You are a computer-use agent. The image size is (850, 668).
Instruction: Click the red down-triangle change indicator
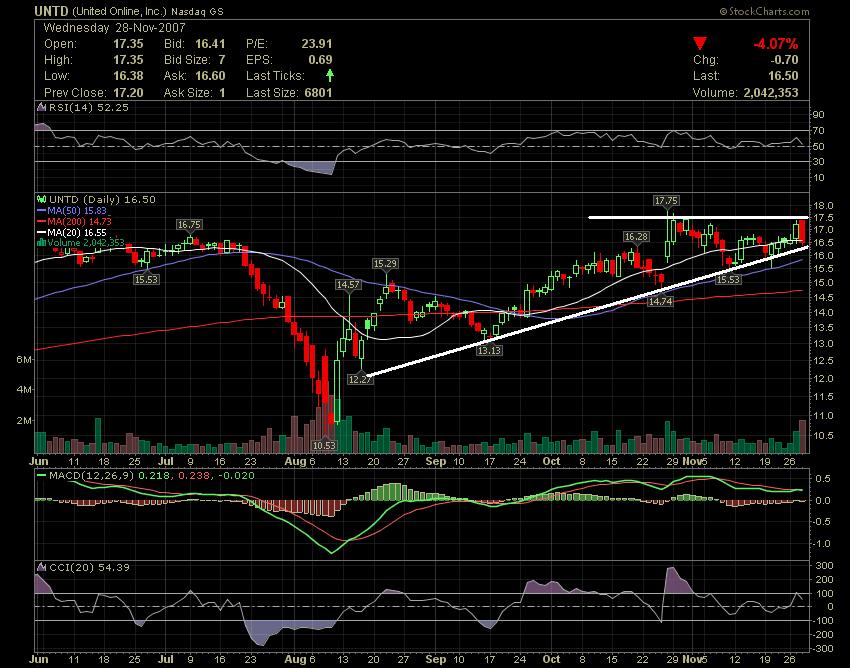tap(700, 43)
